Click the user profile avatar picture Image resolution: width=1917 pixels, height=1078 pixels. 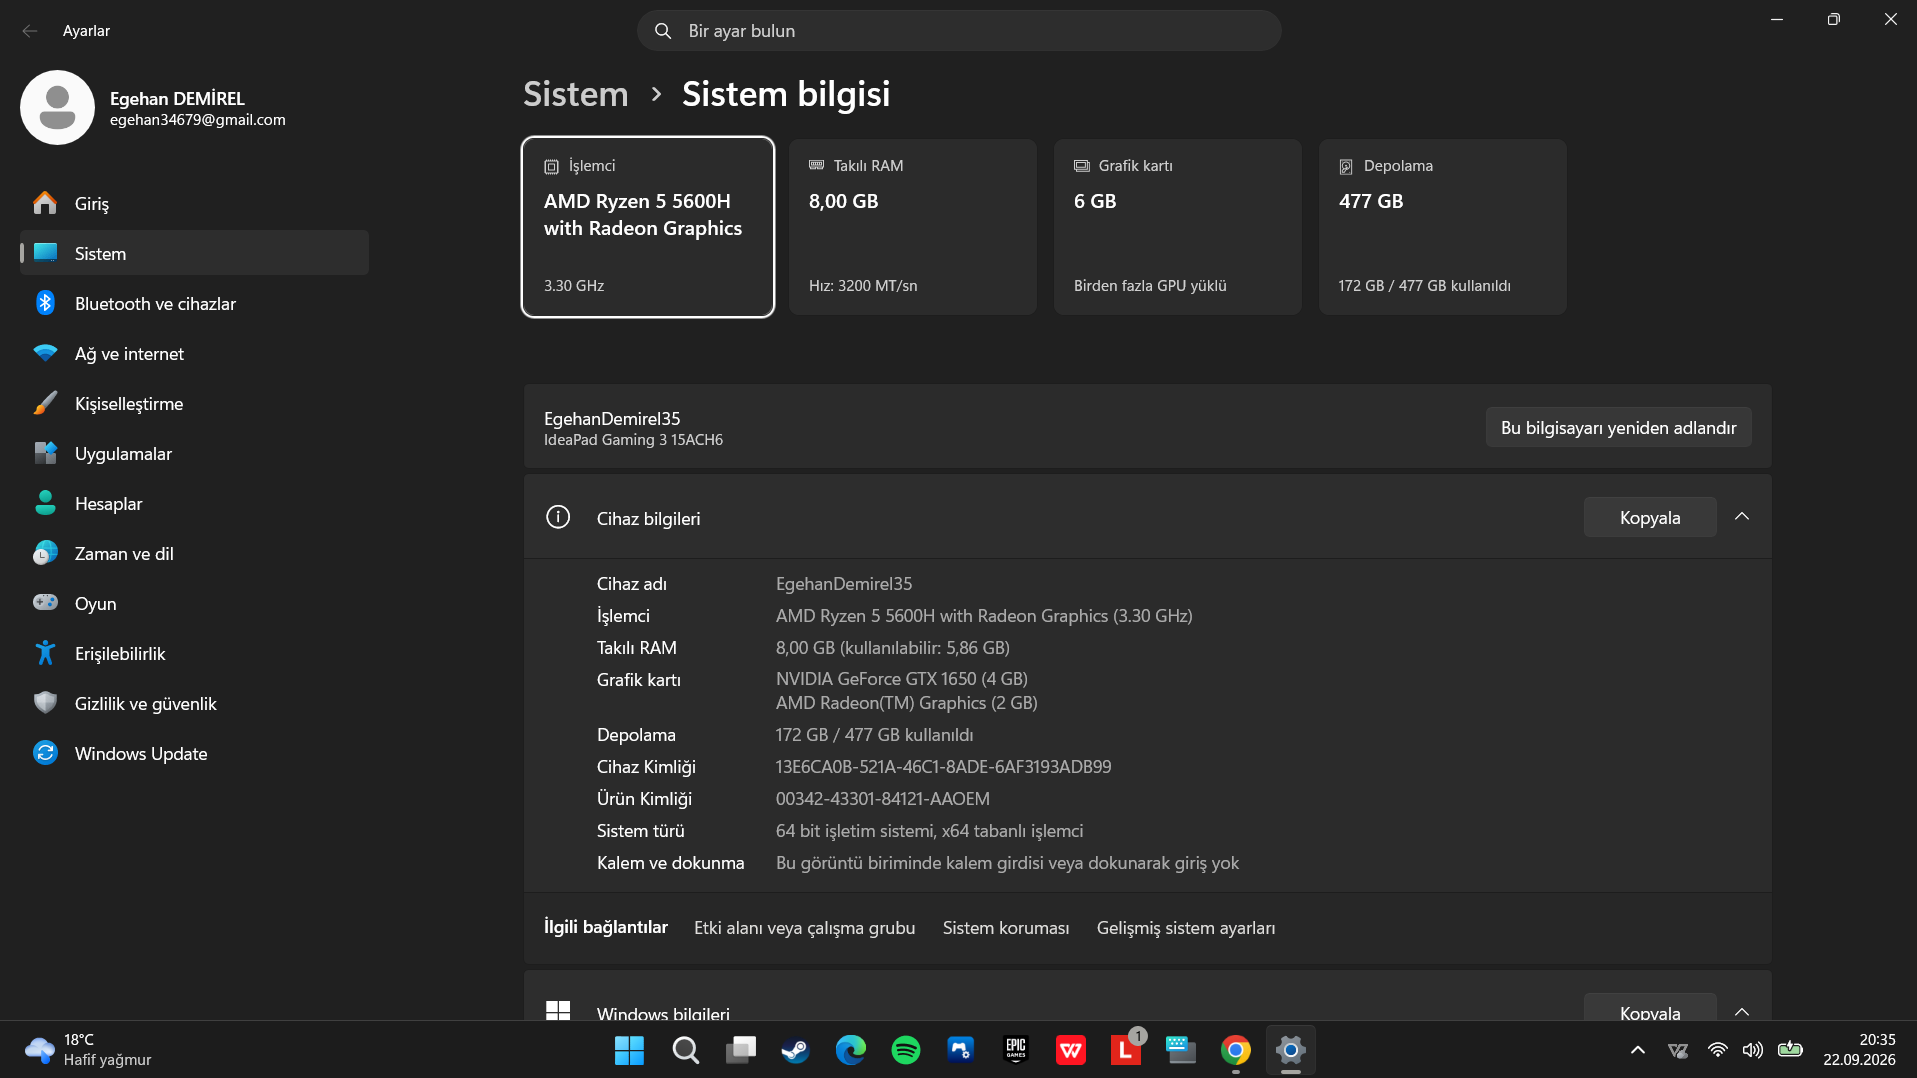pos(57,107)
